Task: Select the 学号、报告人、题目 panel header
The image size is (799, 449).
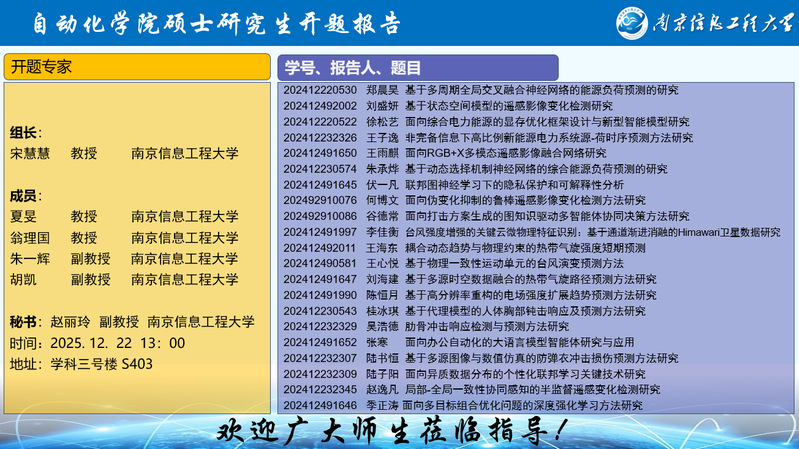Action: point(537,67)
